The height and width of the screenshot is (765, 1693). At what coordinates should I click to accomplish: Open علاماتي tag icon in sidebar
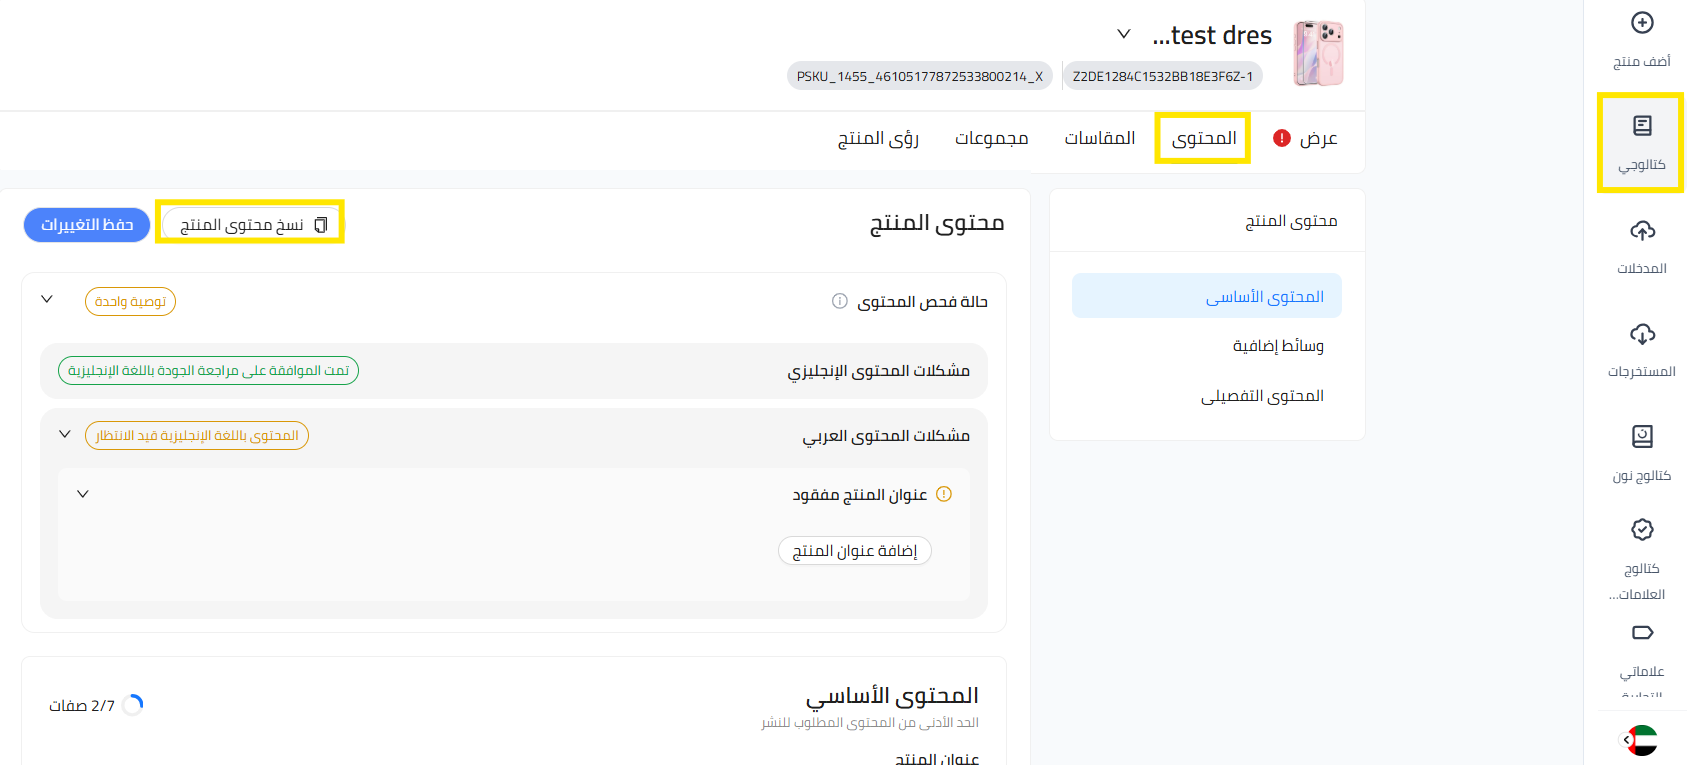pyautogui.click(x=1642, y=632)
